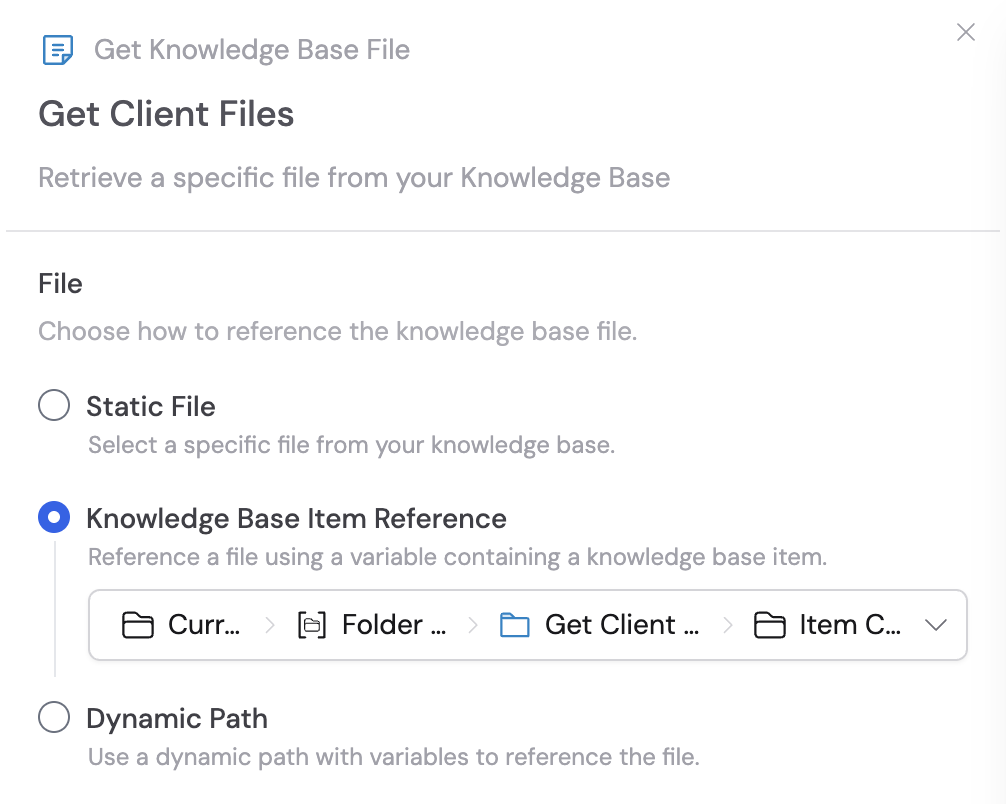Screen dimensions: 1006x804
Task: Click the Knowledge Base File note icon
Action: tap(57, 49)
